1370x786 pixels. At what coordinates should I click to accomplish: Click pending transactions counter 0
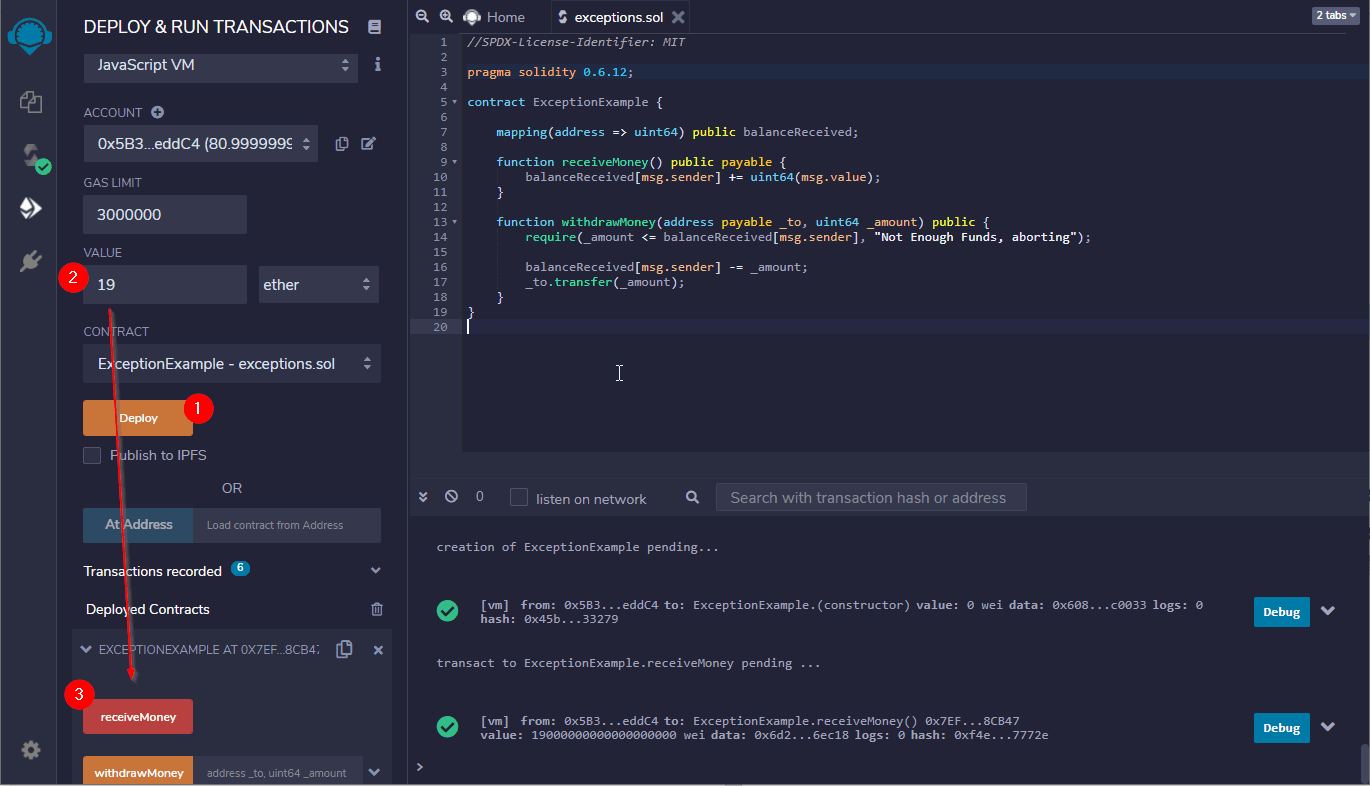coord(480,496)
